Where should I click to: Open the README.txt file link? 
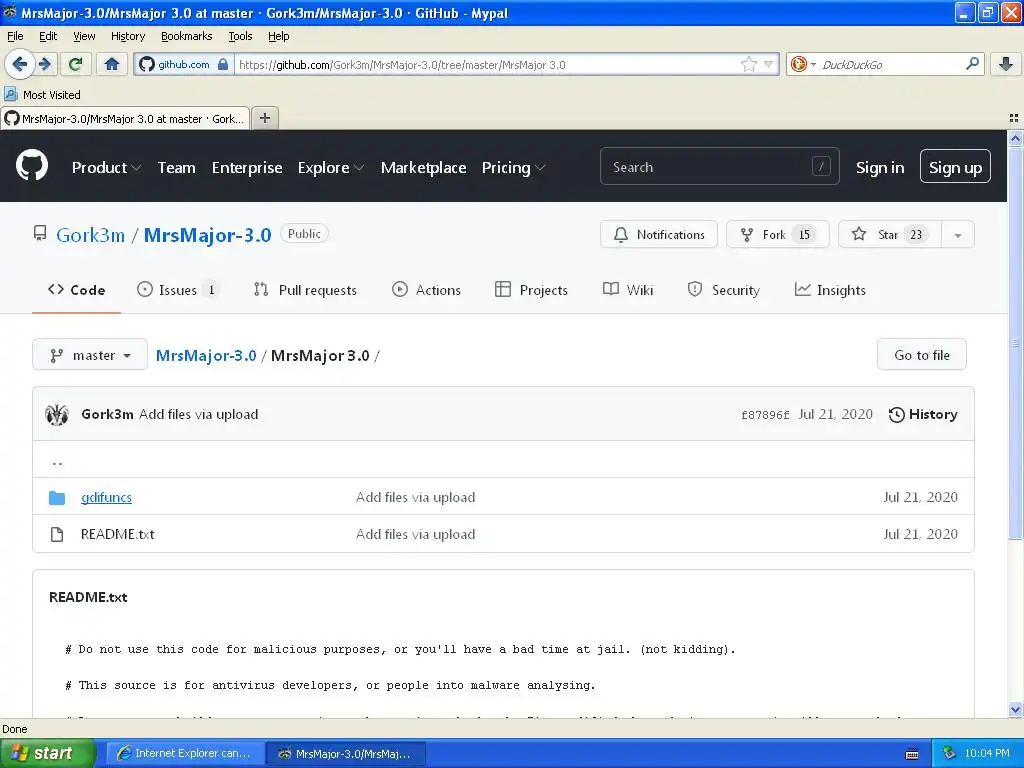coord(118,534)
